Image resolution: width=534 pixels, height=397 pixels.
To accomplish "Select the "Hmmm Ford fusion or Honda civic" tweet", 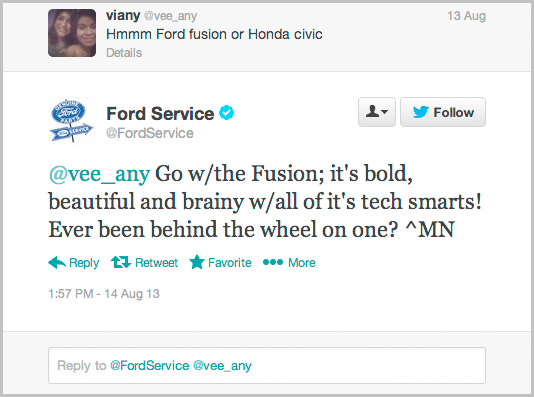I will pos(214,34).
